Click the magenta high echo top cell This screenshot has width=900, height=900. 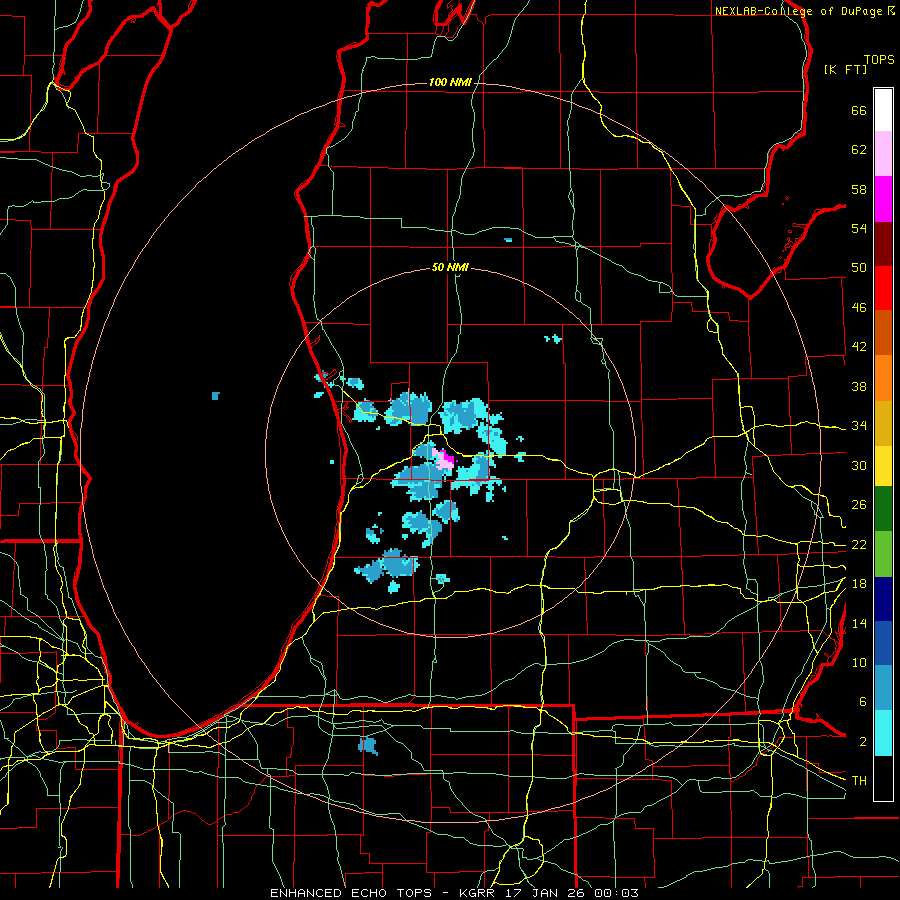coord(444,460)
